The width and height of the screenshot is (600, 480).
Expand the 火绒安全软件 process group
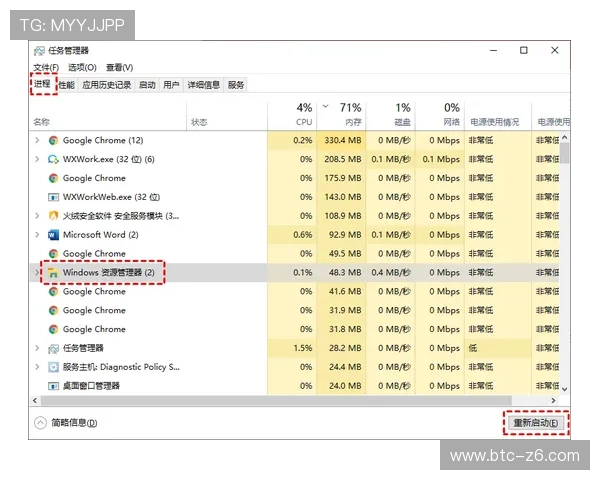[x=37, y=216]
